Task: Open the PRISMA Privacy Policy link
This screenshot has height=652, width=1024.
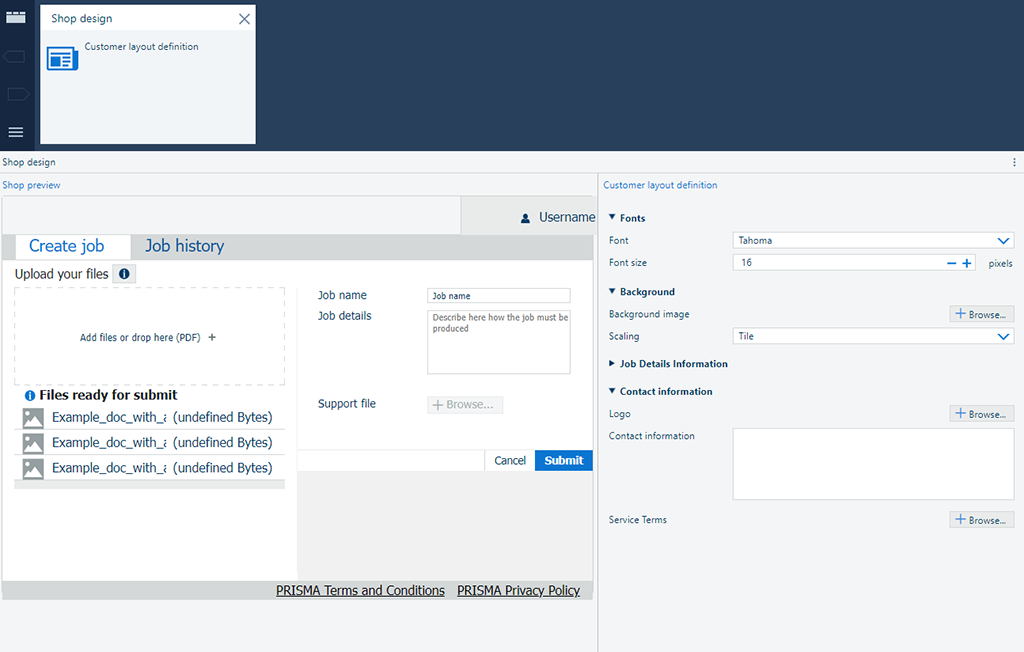Action: (518, 591)
